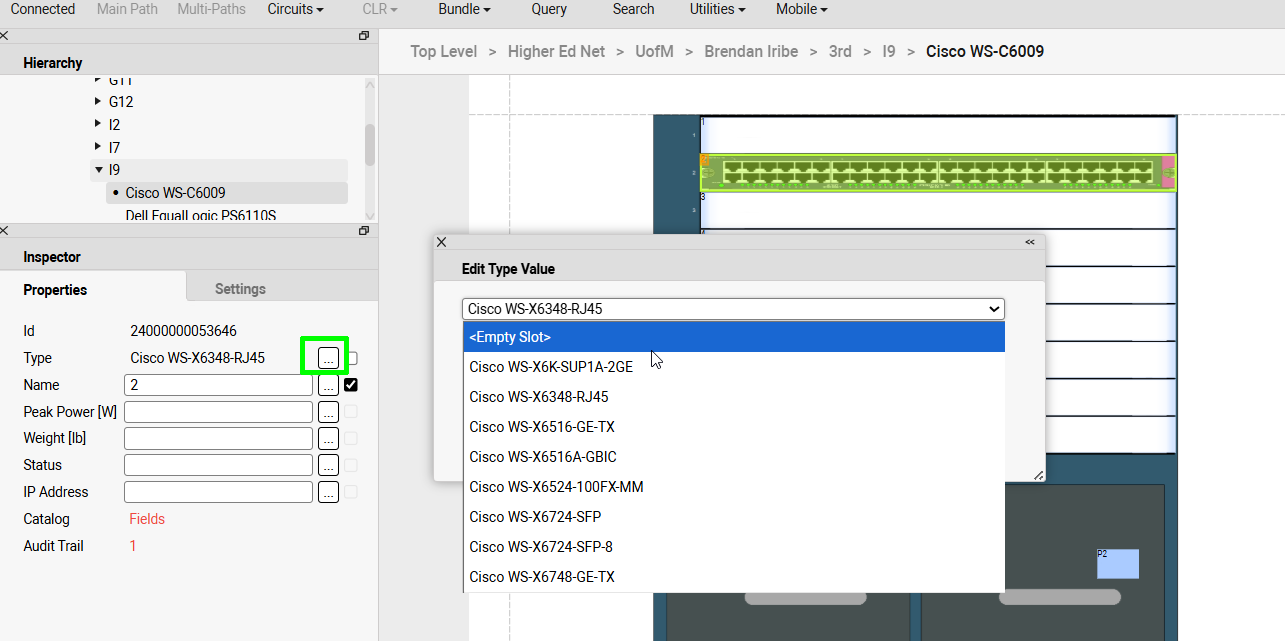Select <Empty Slot> from the type list
Image resolution: width=1285 pixels, height=641 pixels.
click(x=733, y=337)
